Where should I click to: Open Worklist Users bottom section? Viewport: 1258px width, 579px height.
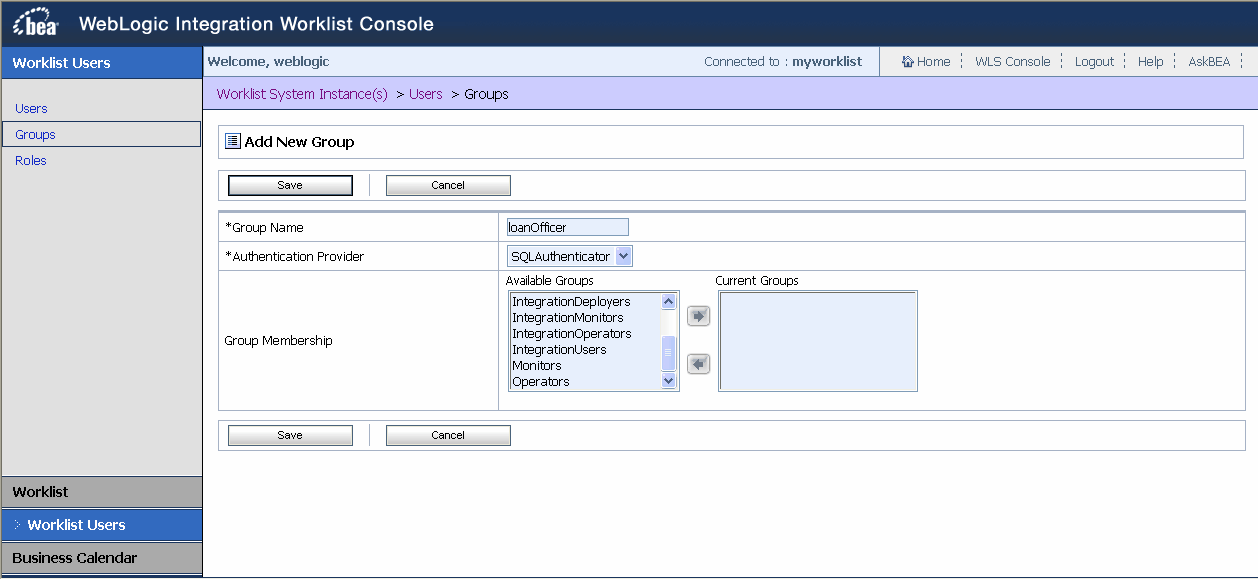[101, 525]
